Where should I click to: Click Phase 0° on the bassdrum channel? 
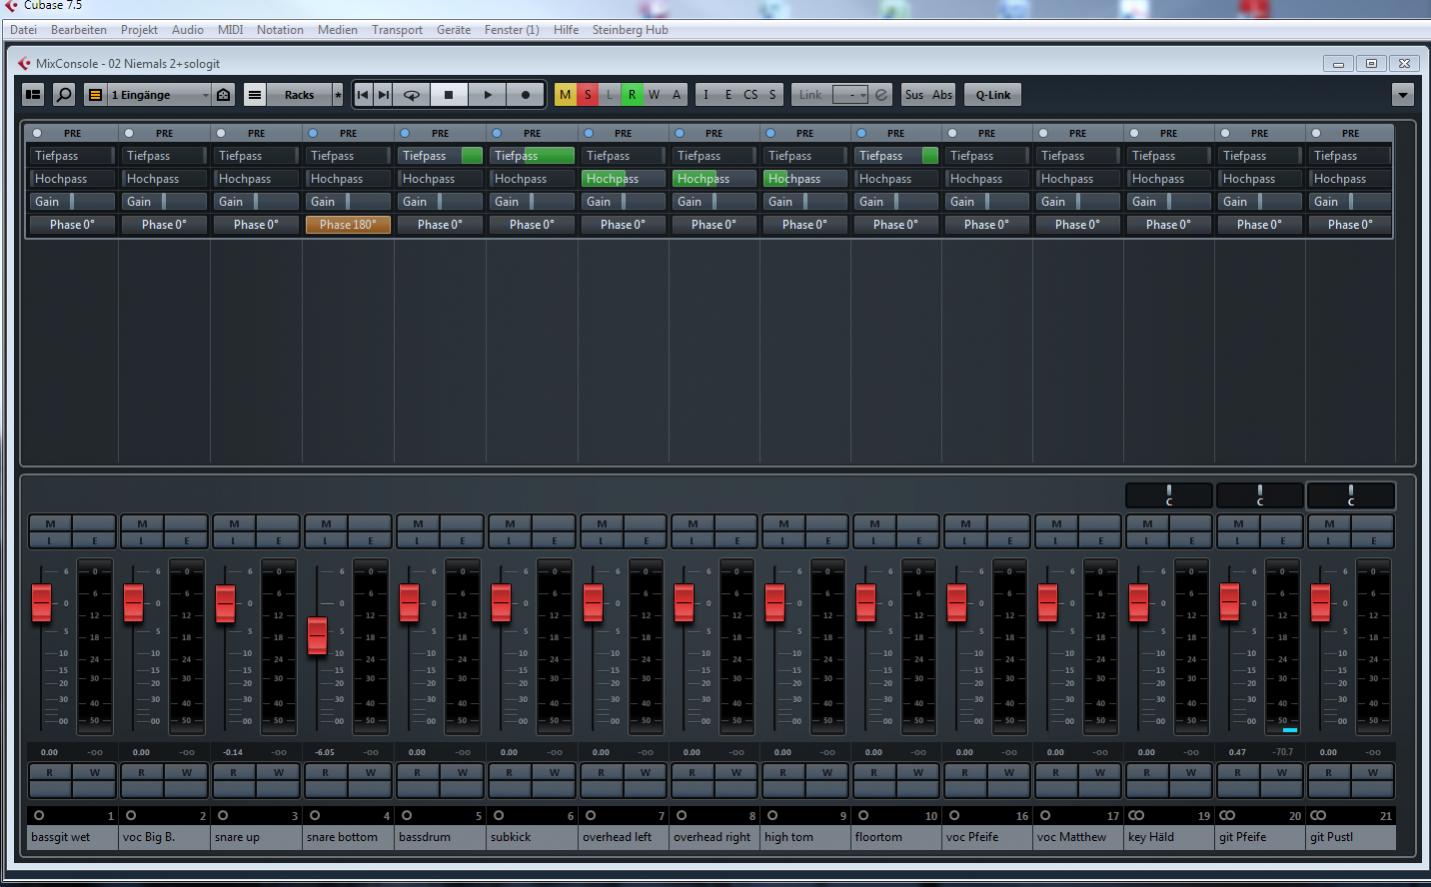[x=440, y=225]
